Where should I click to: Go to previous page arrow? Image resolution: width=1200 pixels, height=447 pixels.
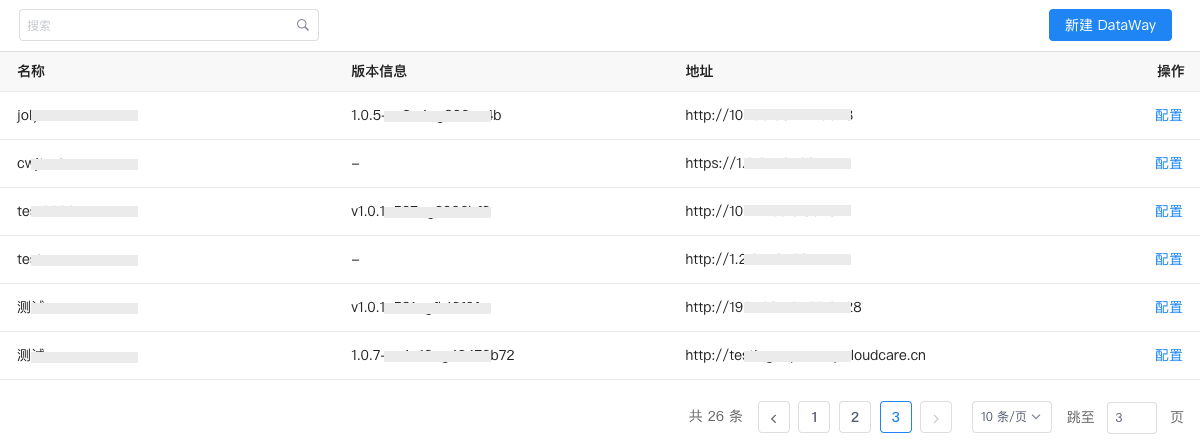coord(774,417)
